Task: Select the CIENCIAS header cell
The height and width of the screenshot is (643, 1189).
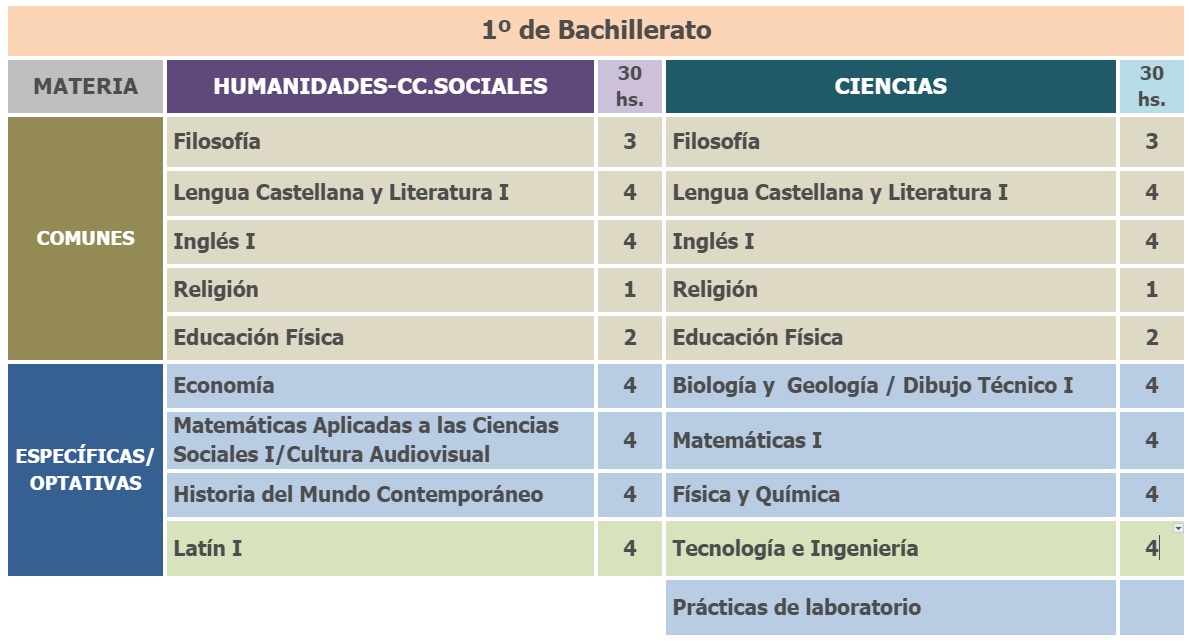Action: pos(891,86)
